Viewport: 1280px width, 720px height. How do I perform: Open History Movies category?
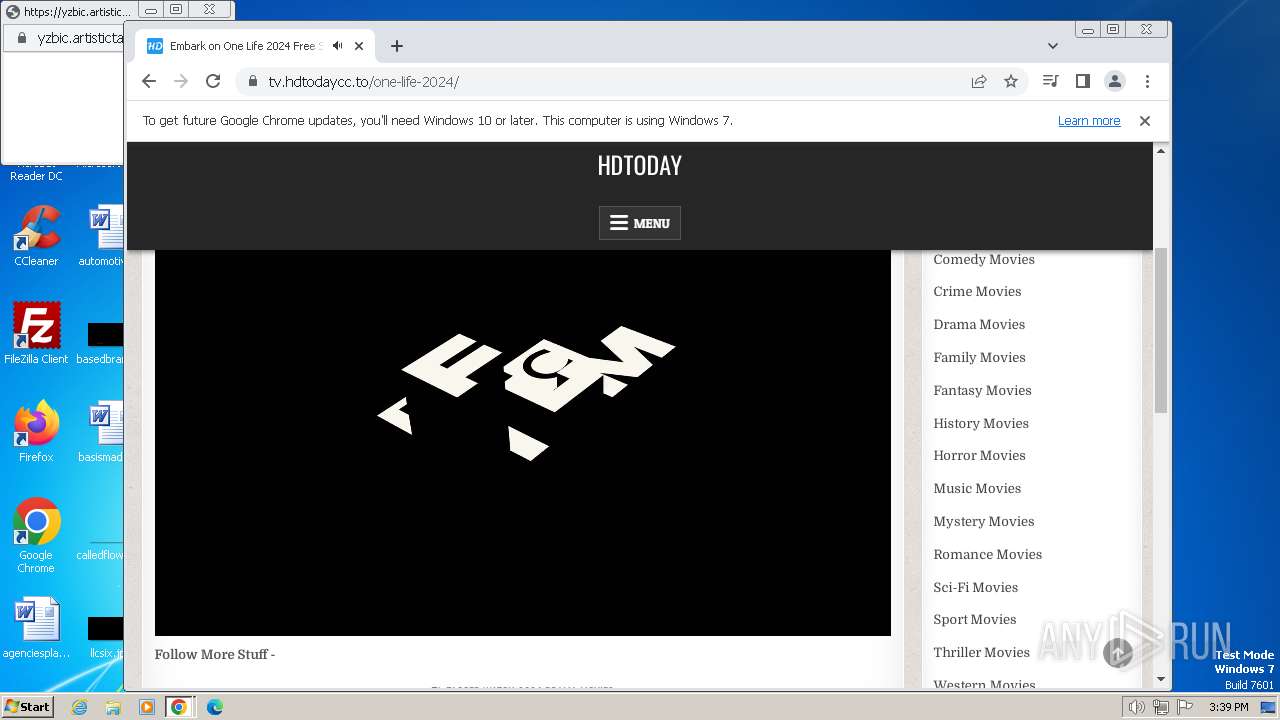[x=981, y=424]
